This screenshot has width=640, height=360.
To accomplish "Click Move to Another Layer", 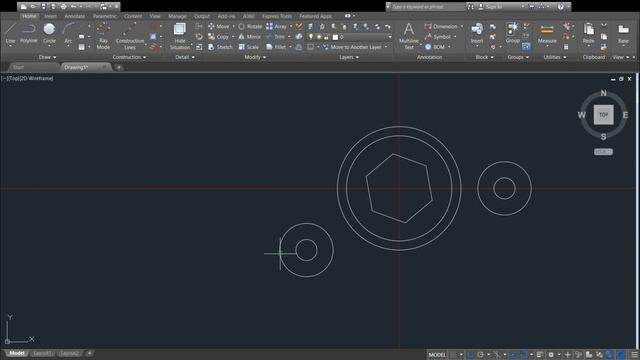I will [352, 47].
